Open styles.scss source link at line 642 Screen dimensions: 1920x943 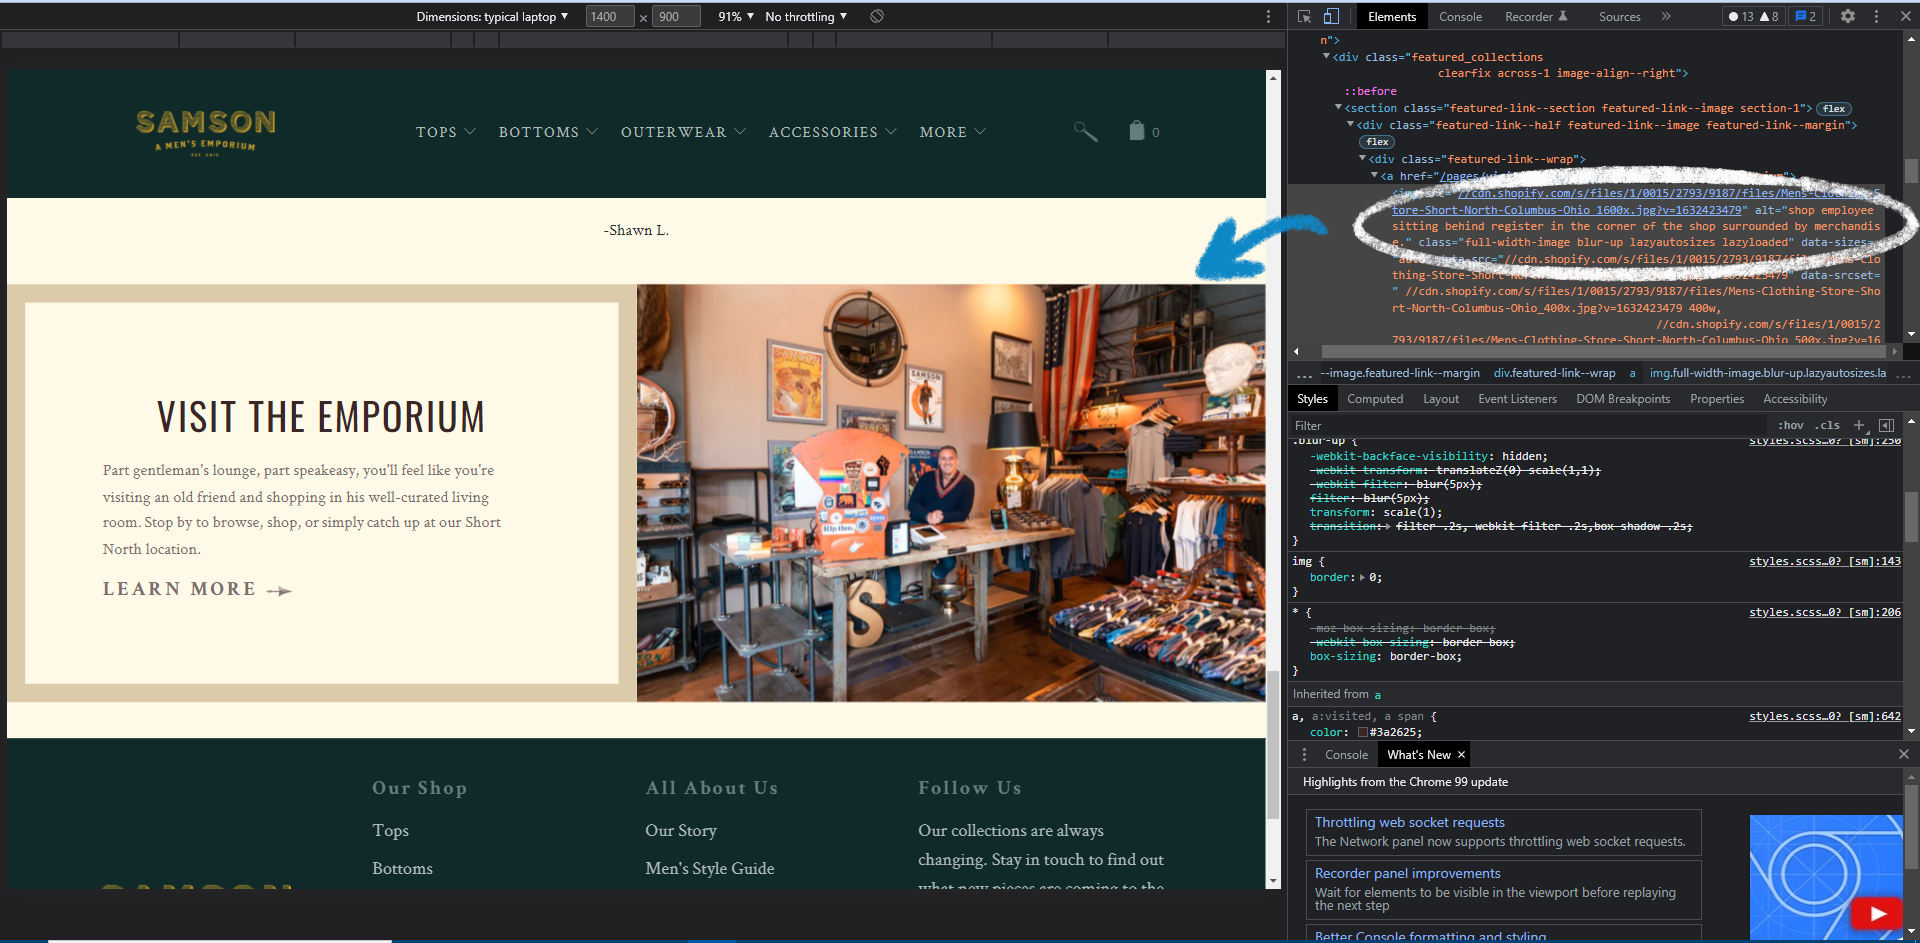1824,716
